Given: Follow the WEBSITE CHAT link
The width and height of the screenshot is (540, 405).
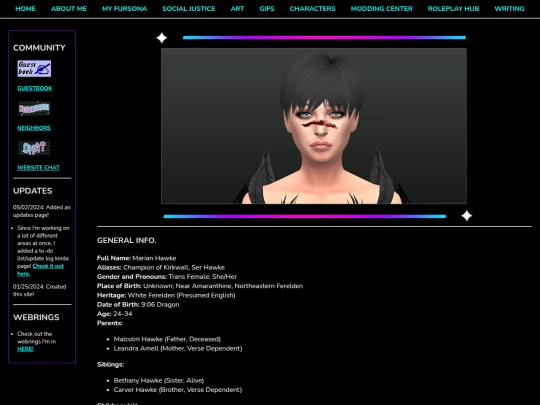Looking at the screenshot, I should (x=38, y=168).
